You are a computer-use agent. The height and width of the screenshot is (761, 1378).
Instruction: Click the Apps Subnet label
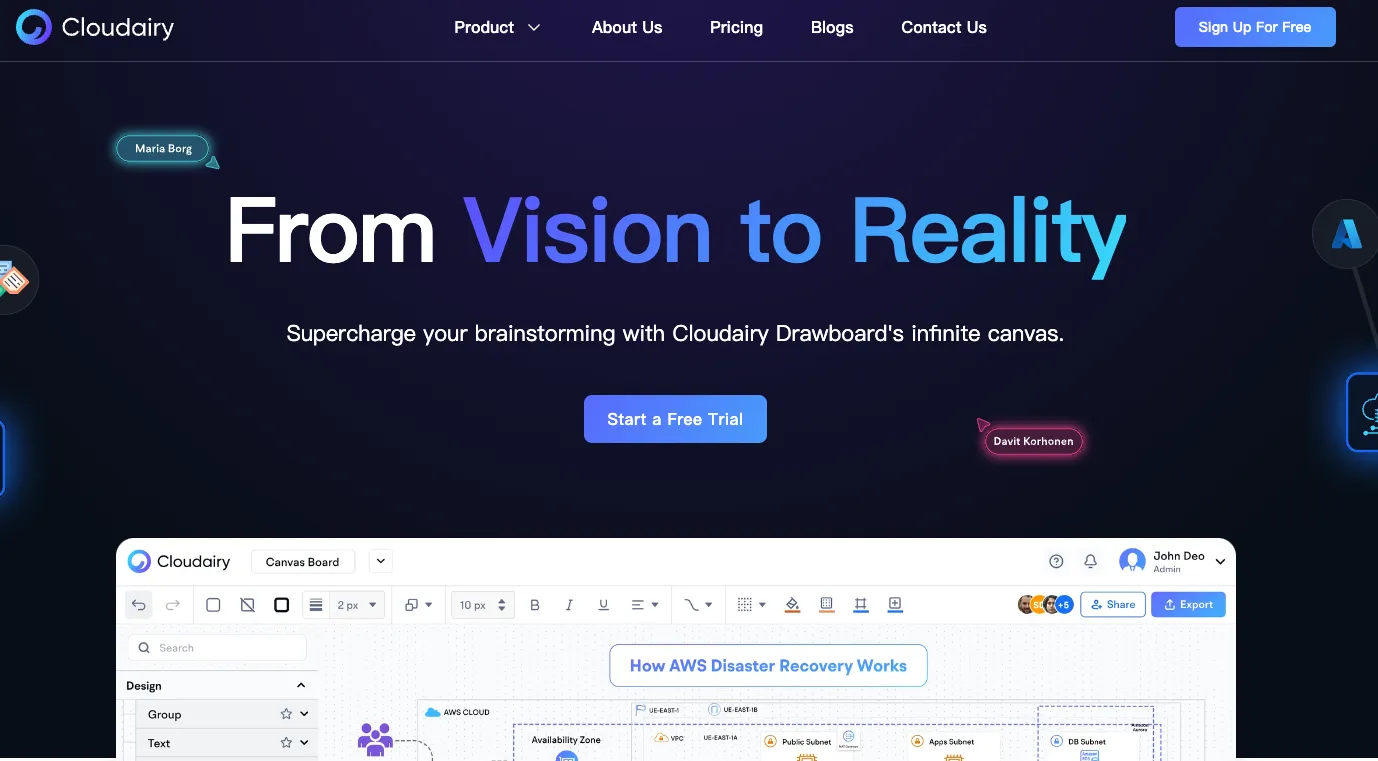pyautogui.click(x=951, y=742)
